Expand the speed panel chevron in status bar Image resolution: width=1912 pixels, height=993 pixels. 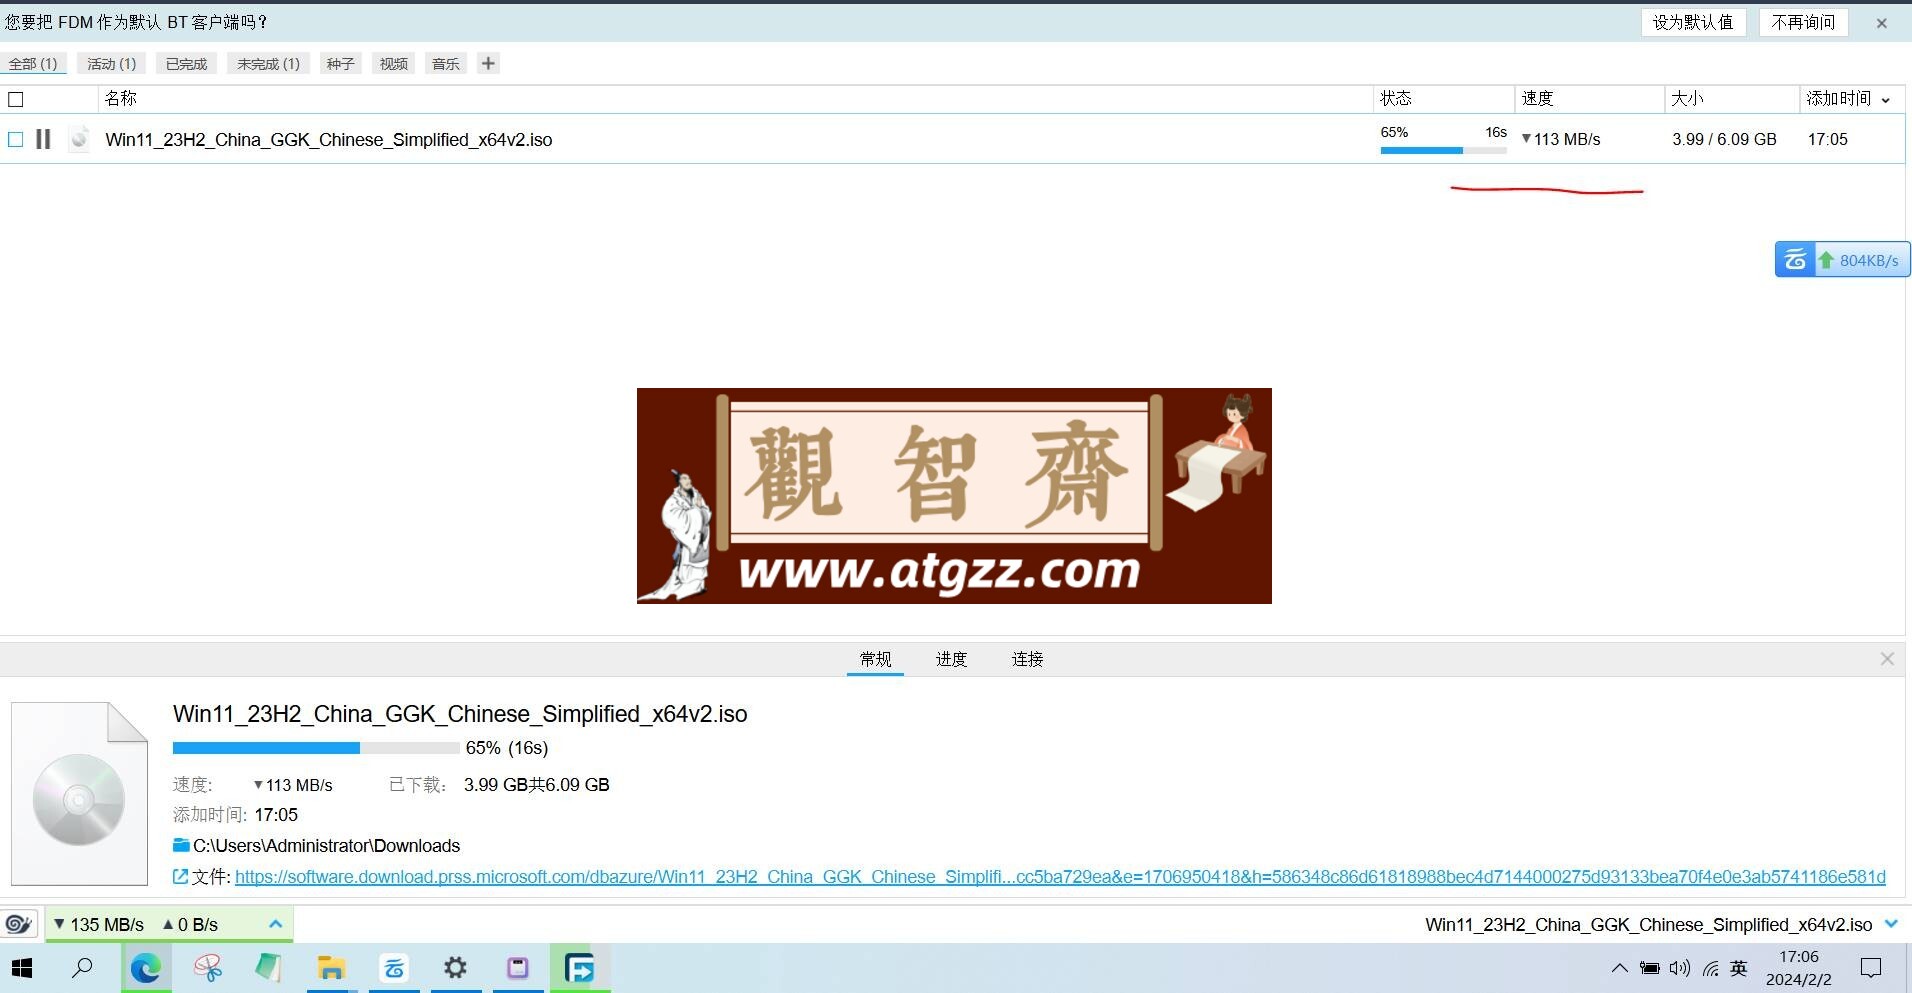coord(276,924)
